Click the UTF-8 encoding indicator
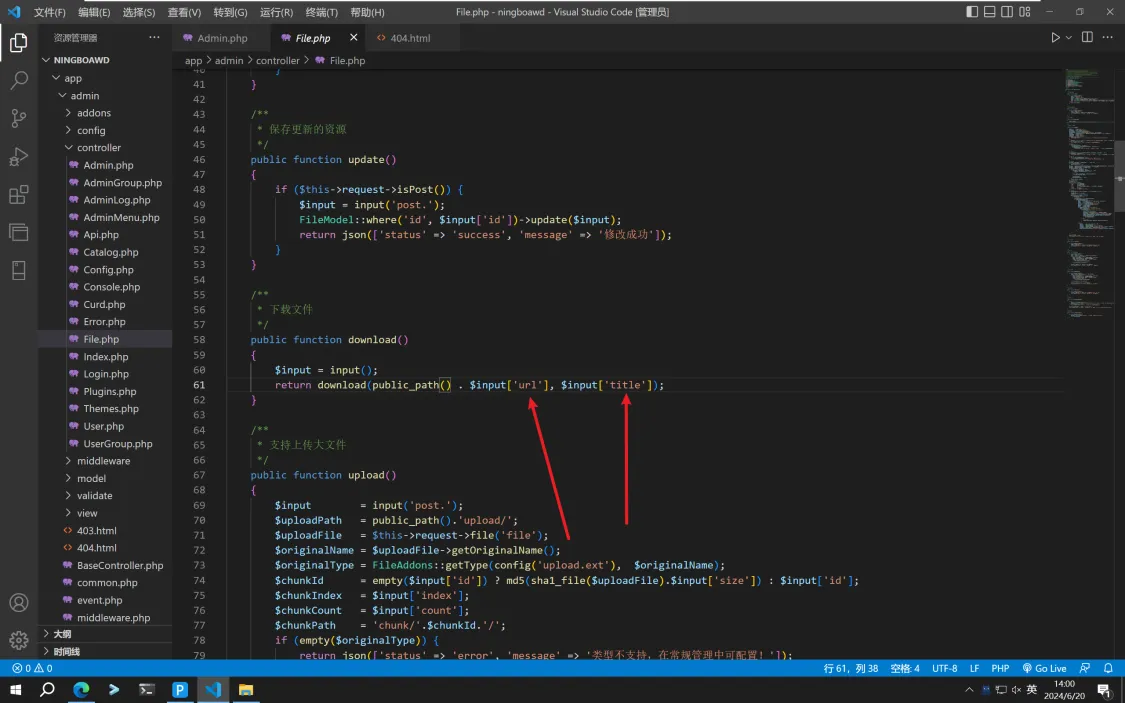This screenshot has height=703, width=1125. pyautogui.click(x=944, y=669)
